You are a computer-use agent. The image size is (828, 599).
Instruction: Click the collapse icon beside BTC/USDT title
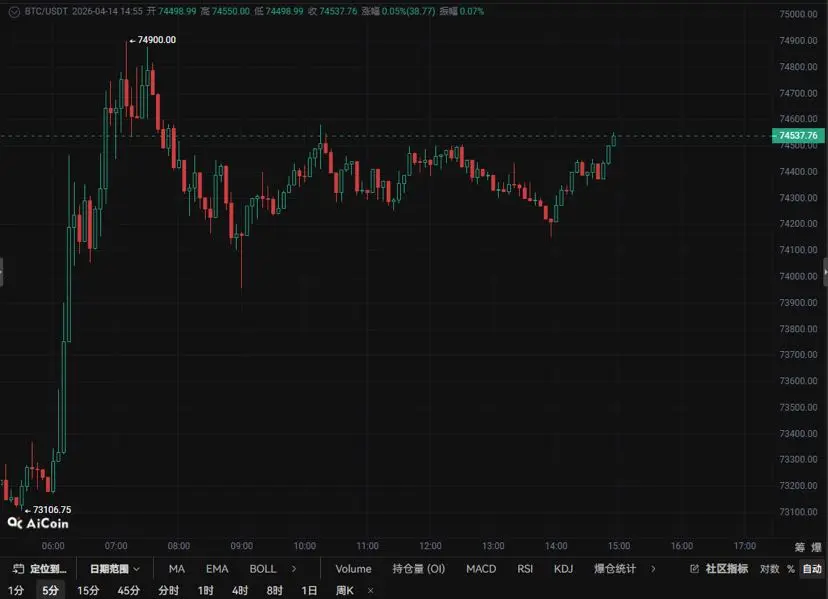coord(14,12)
